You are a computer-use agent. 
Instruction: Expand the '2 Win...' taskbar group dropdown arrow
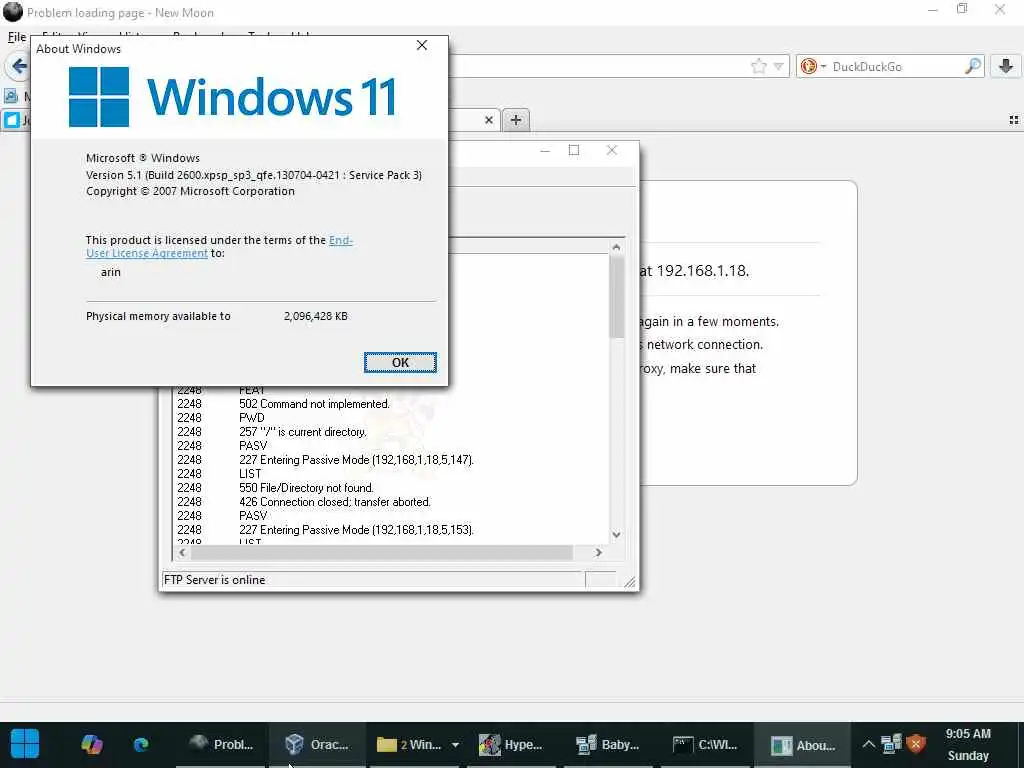click(455, 744)
